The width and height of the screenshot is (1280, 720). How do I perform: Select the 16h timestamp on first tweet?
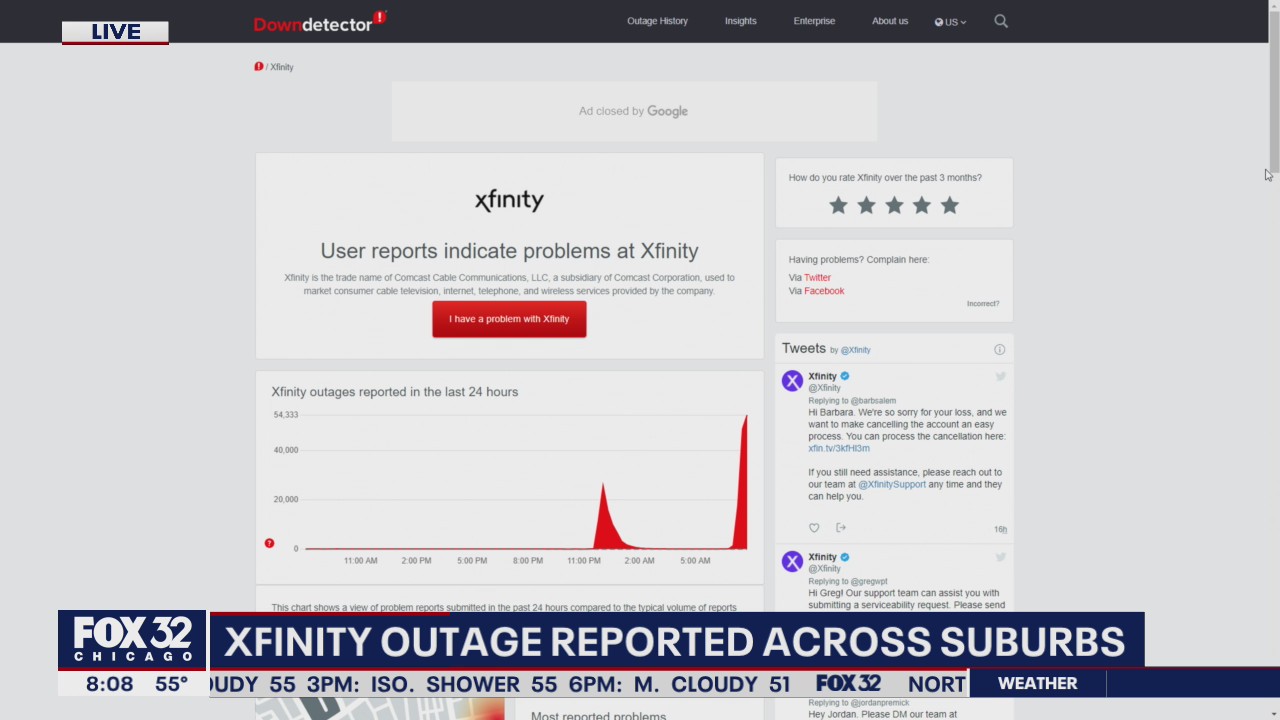pos(1000,529)
